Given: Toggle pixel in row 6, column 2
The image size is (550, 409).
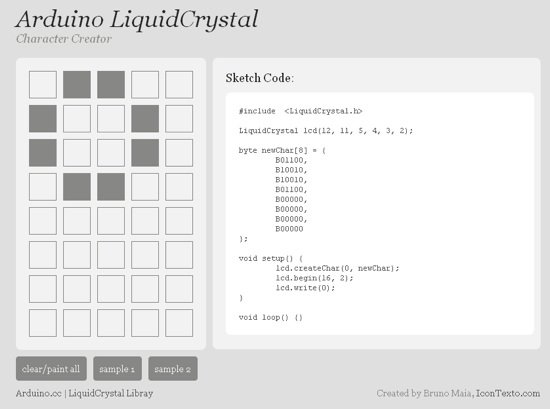Looking at the screenshot, I should tap(77, 255).
